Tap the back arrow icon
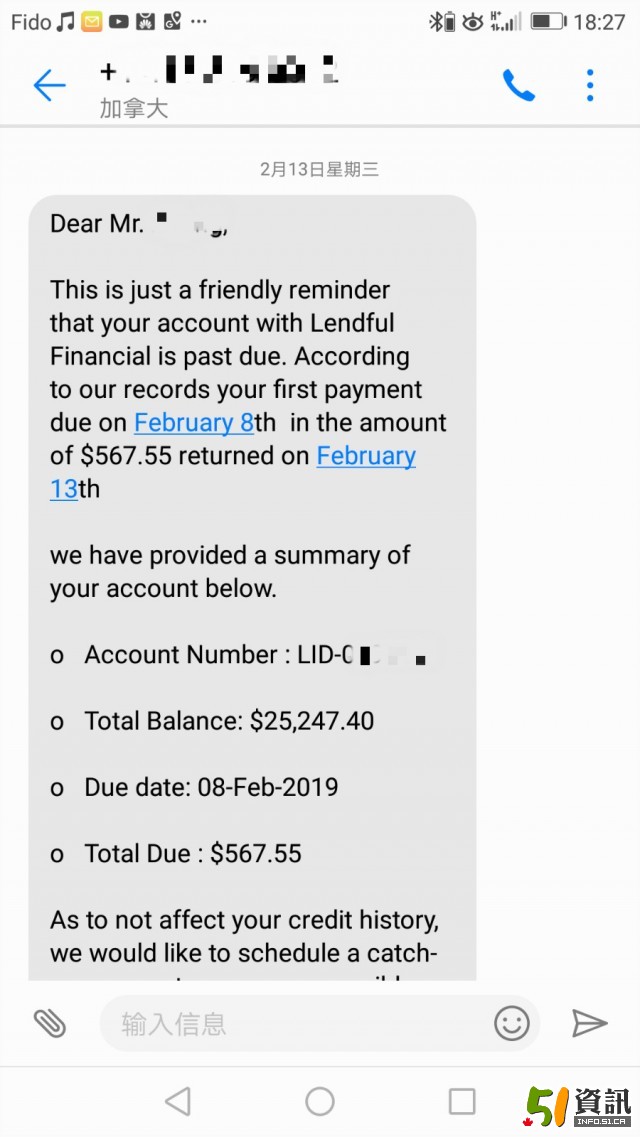This screenshot has width=640, height=1137. coord(49,86)
